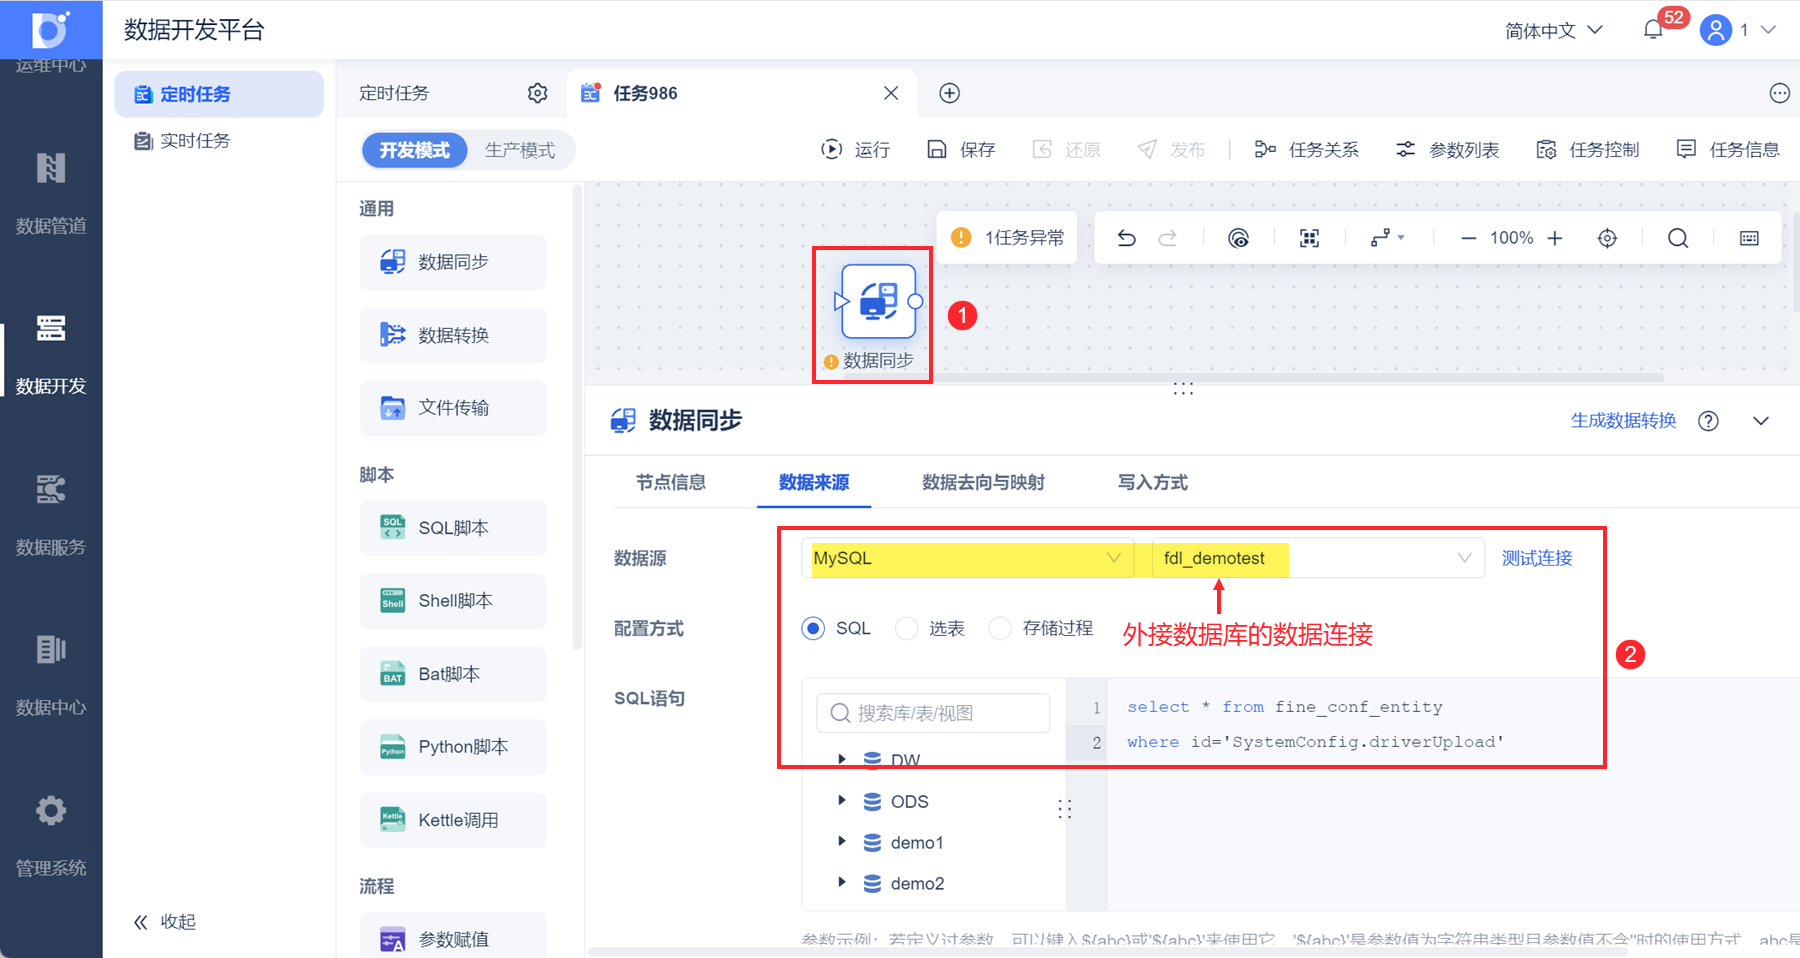
Task: Click the 测试连接 link
Action: 1537,558
